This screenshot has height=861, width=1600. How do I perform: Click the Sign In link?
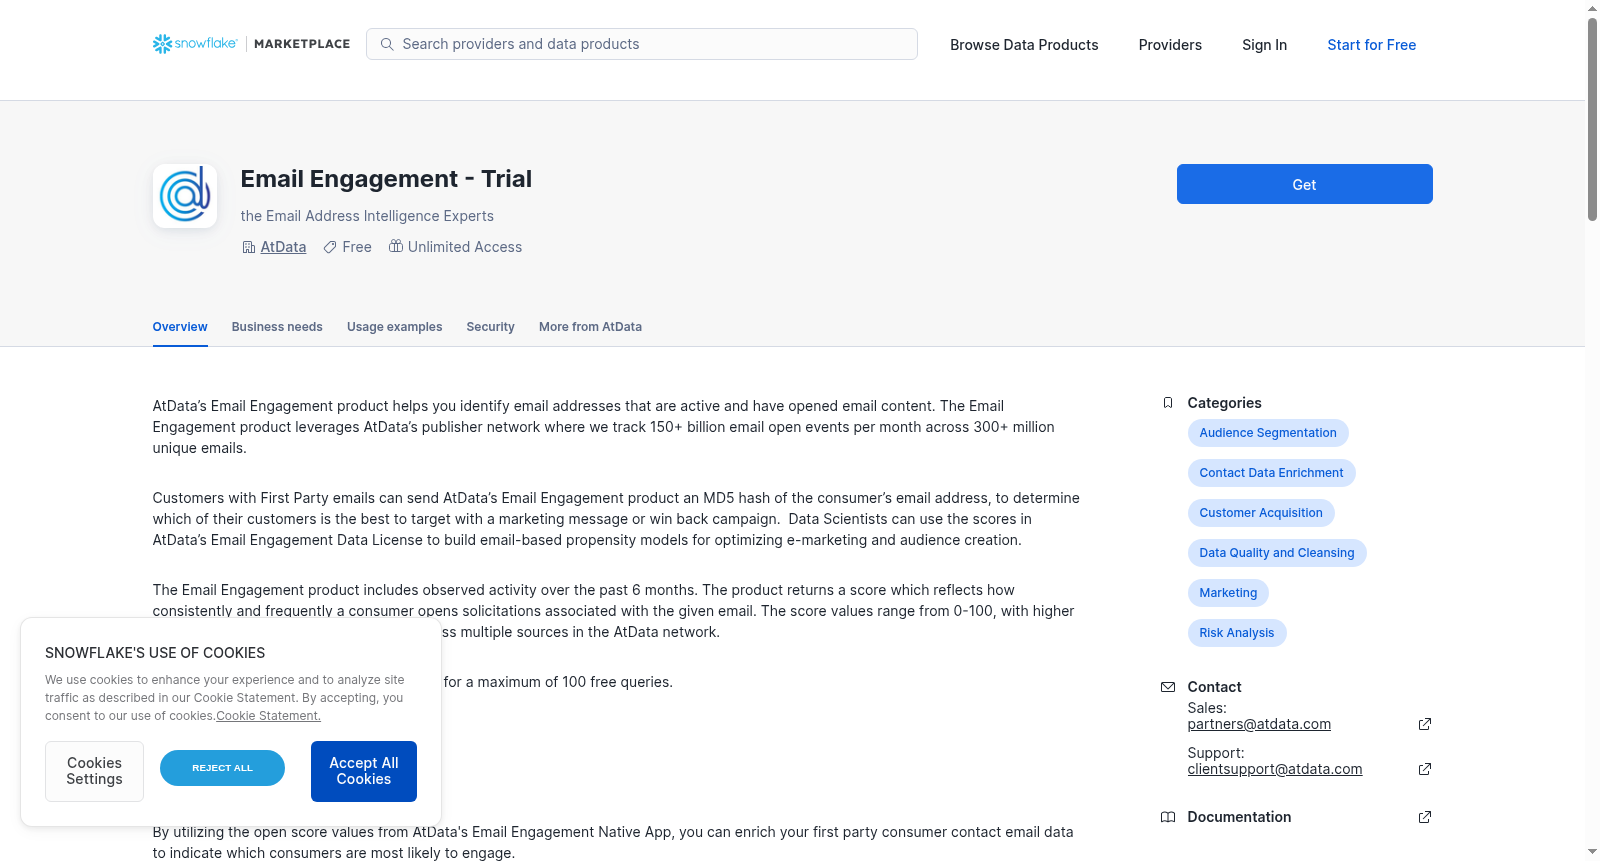(1264, 45)
